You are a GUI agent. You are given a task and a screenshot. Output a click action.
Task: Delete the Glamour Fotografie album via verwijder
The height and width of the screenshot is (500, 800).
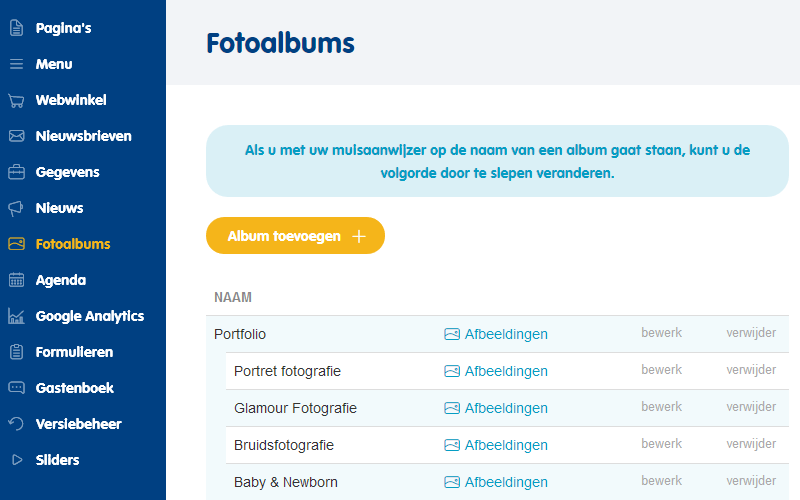tap(751, 407)
